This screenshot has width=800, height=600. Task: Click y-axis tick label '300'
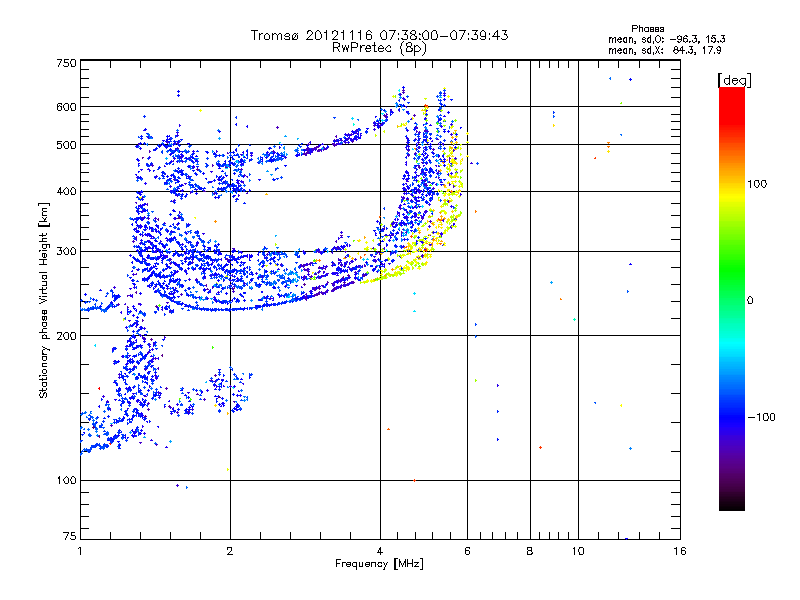[x=66, y=252]
